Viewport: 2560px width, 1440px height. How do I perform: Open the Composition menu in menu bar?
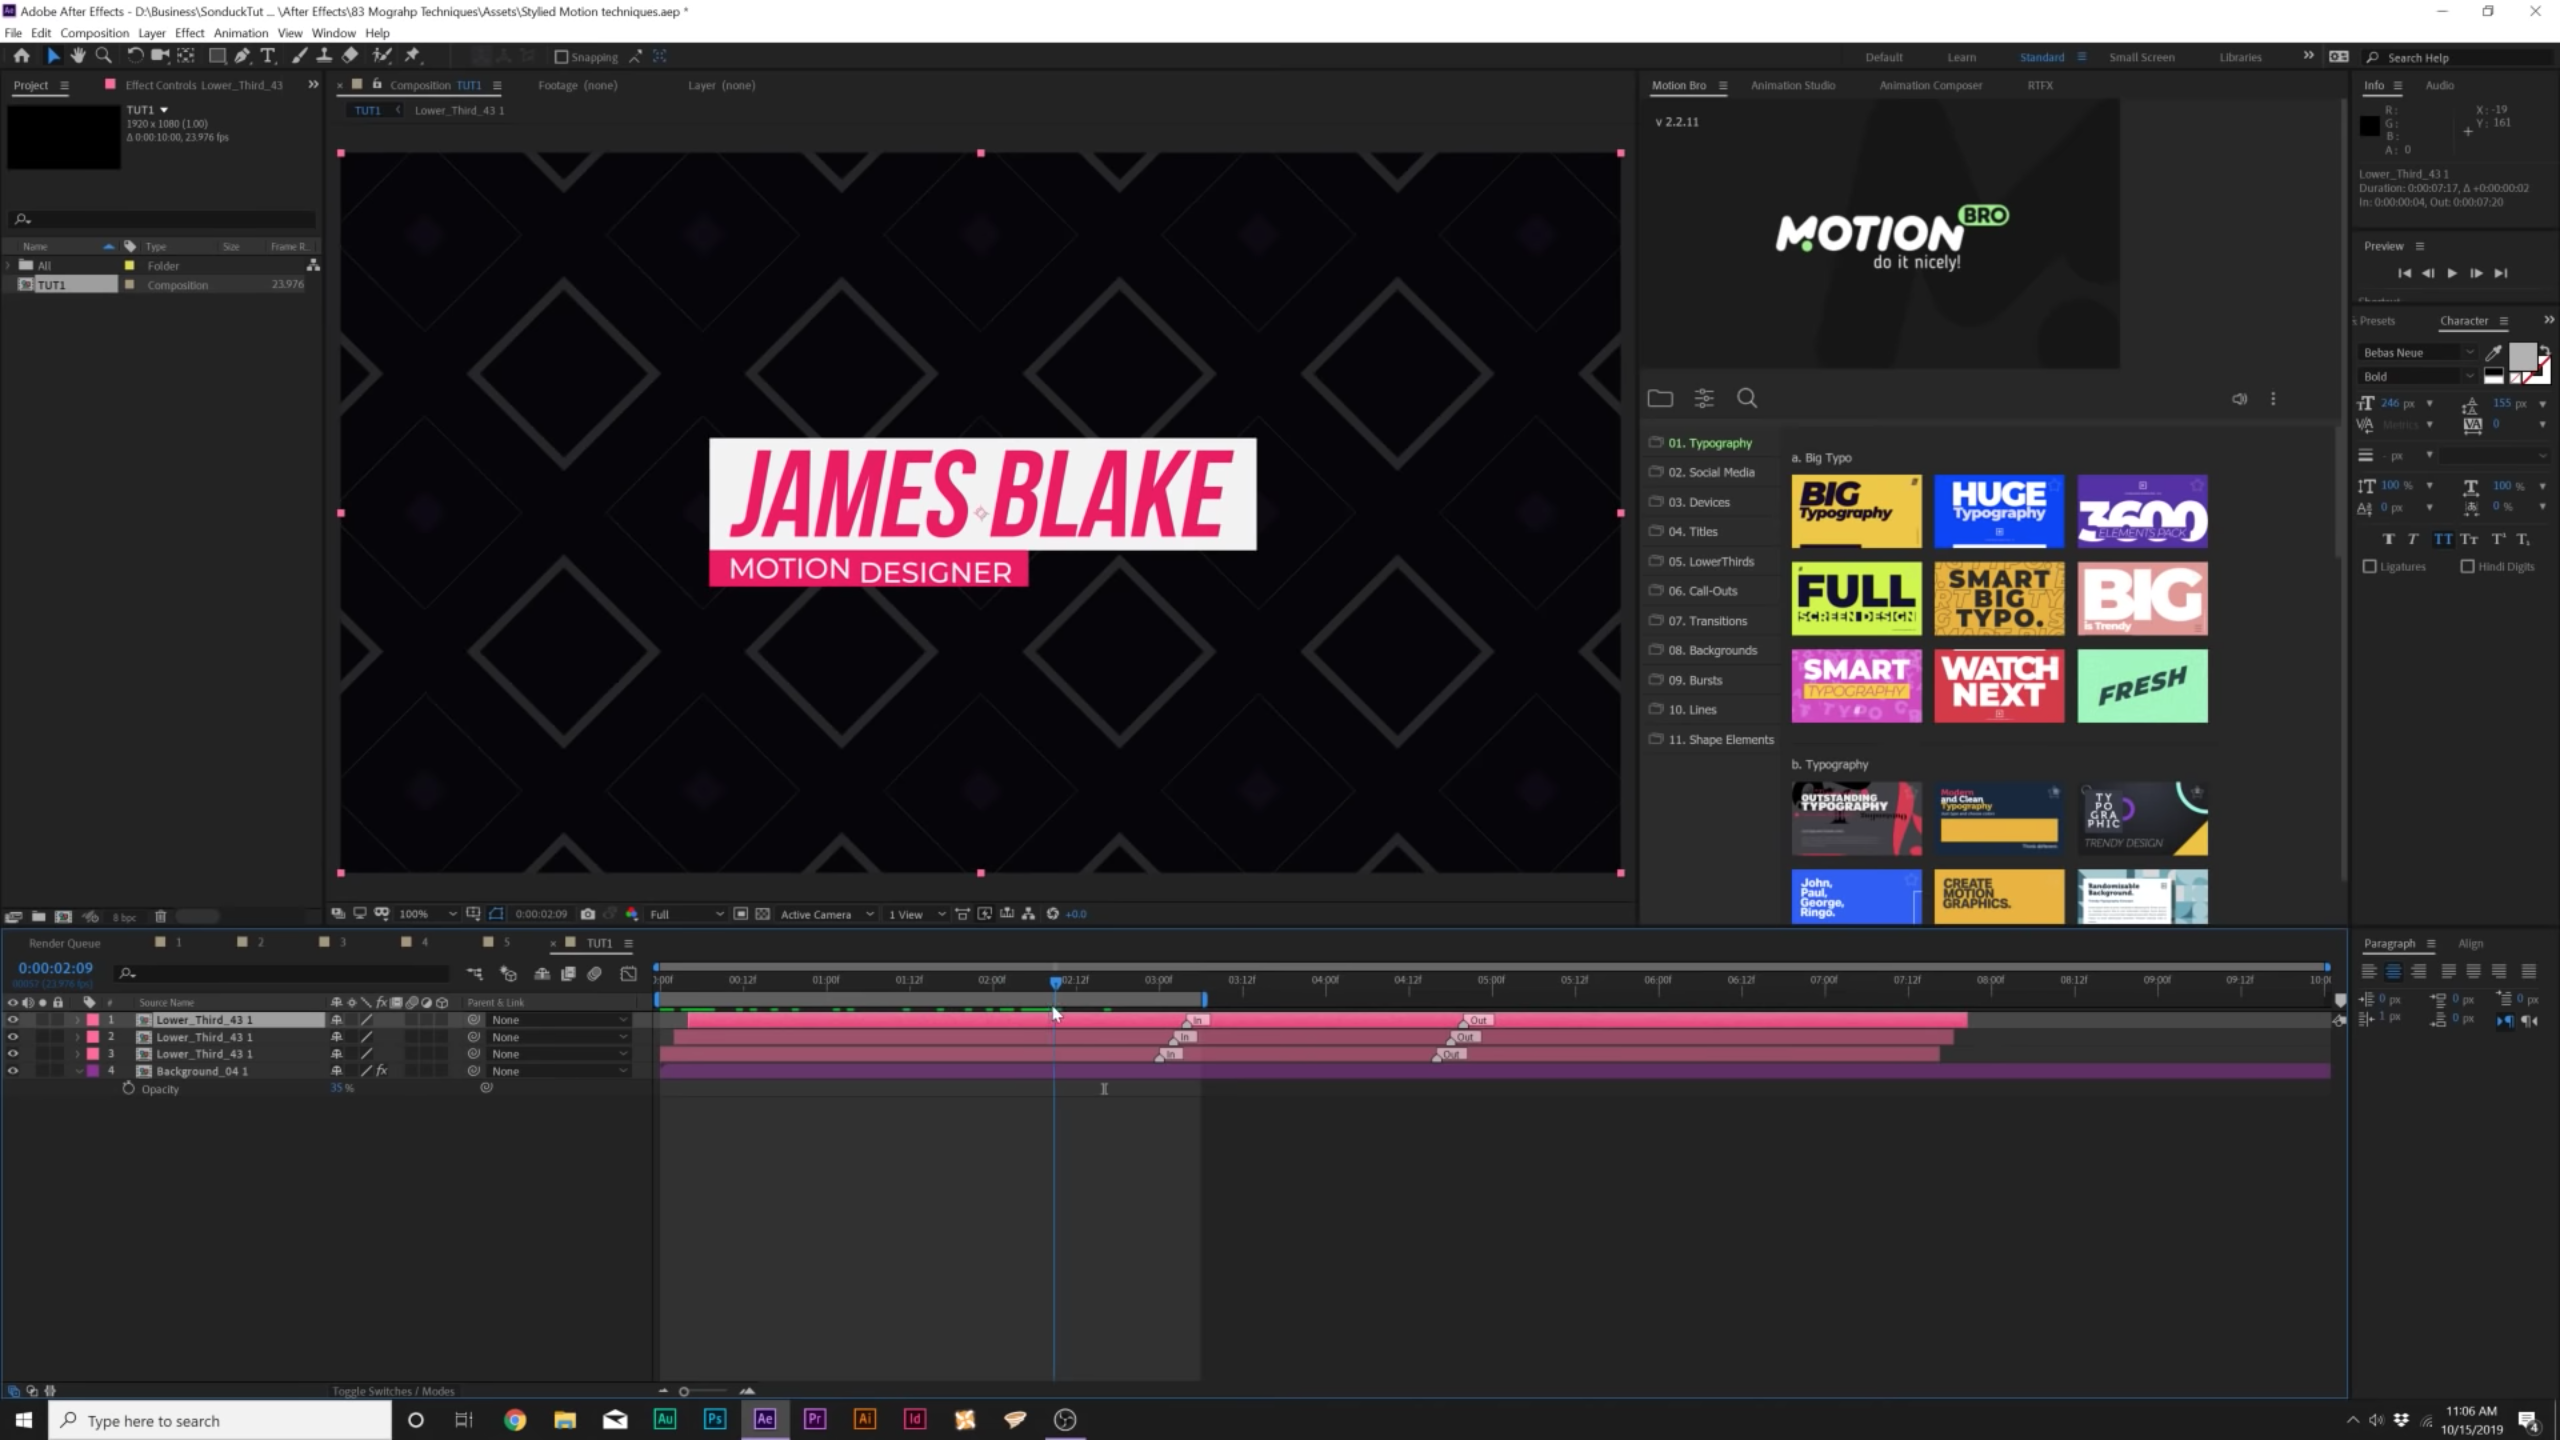click(93, 32)
